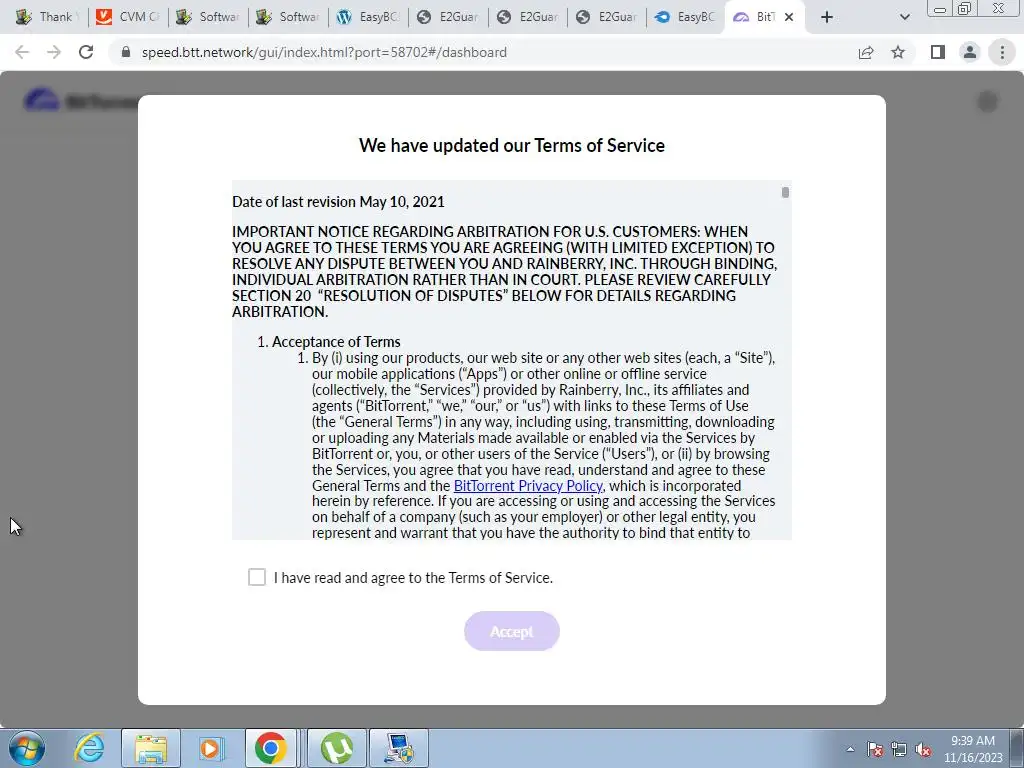Minimize the Chrome window
1024x768 pixels.
tap(940, 9)
